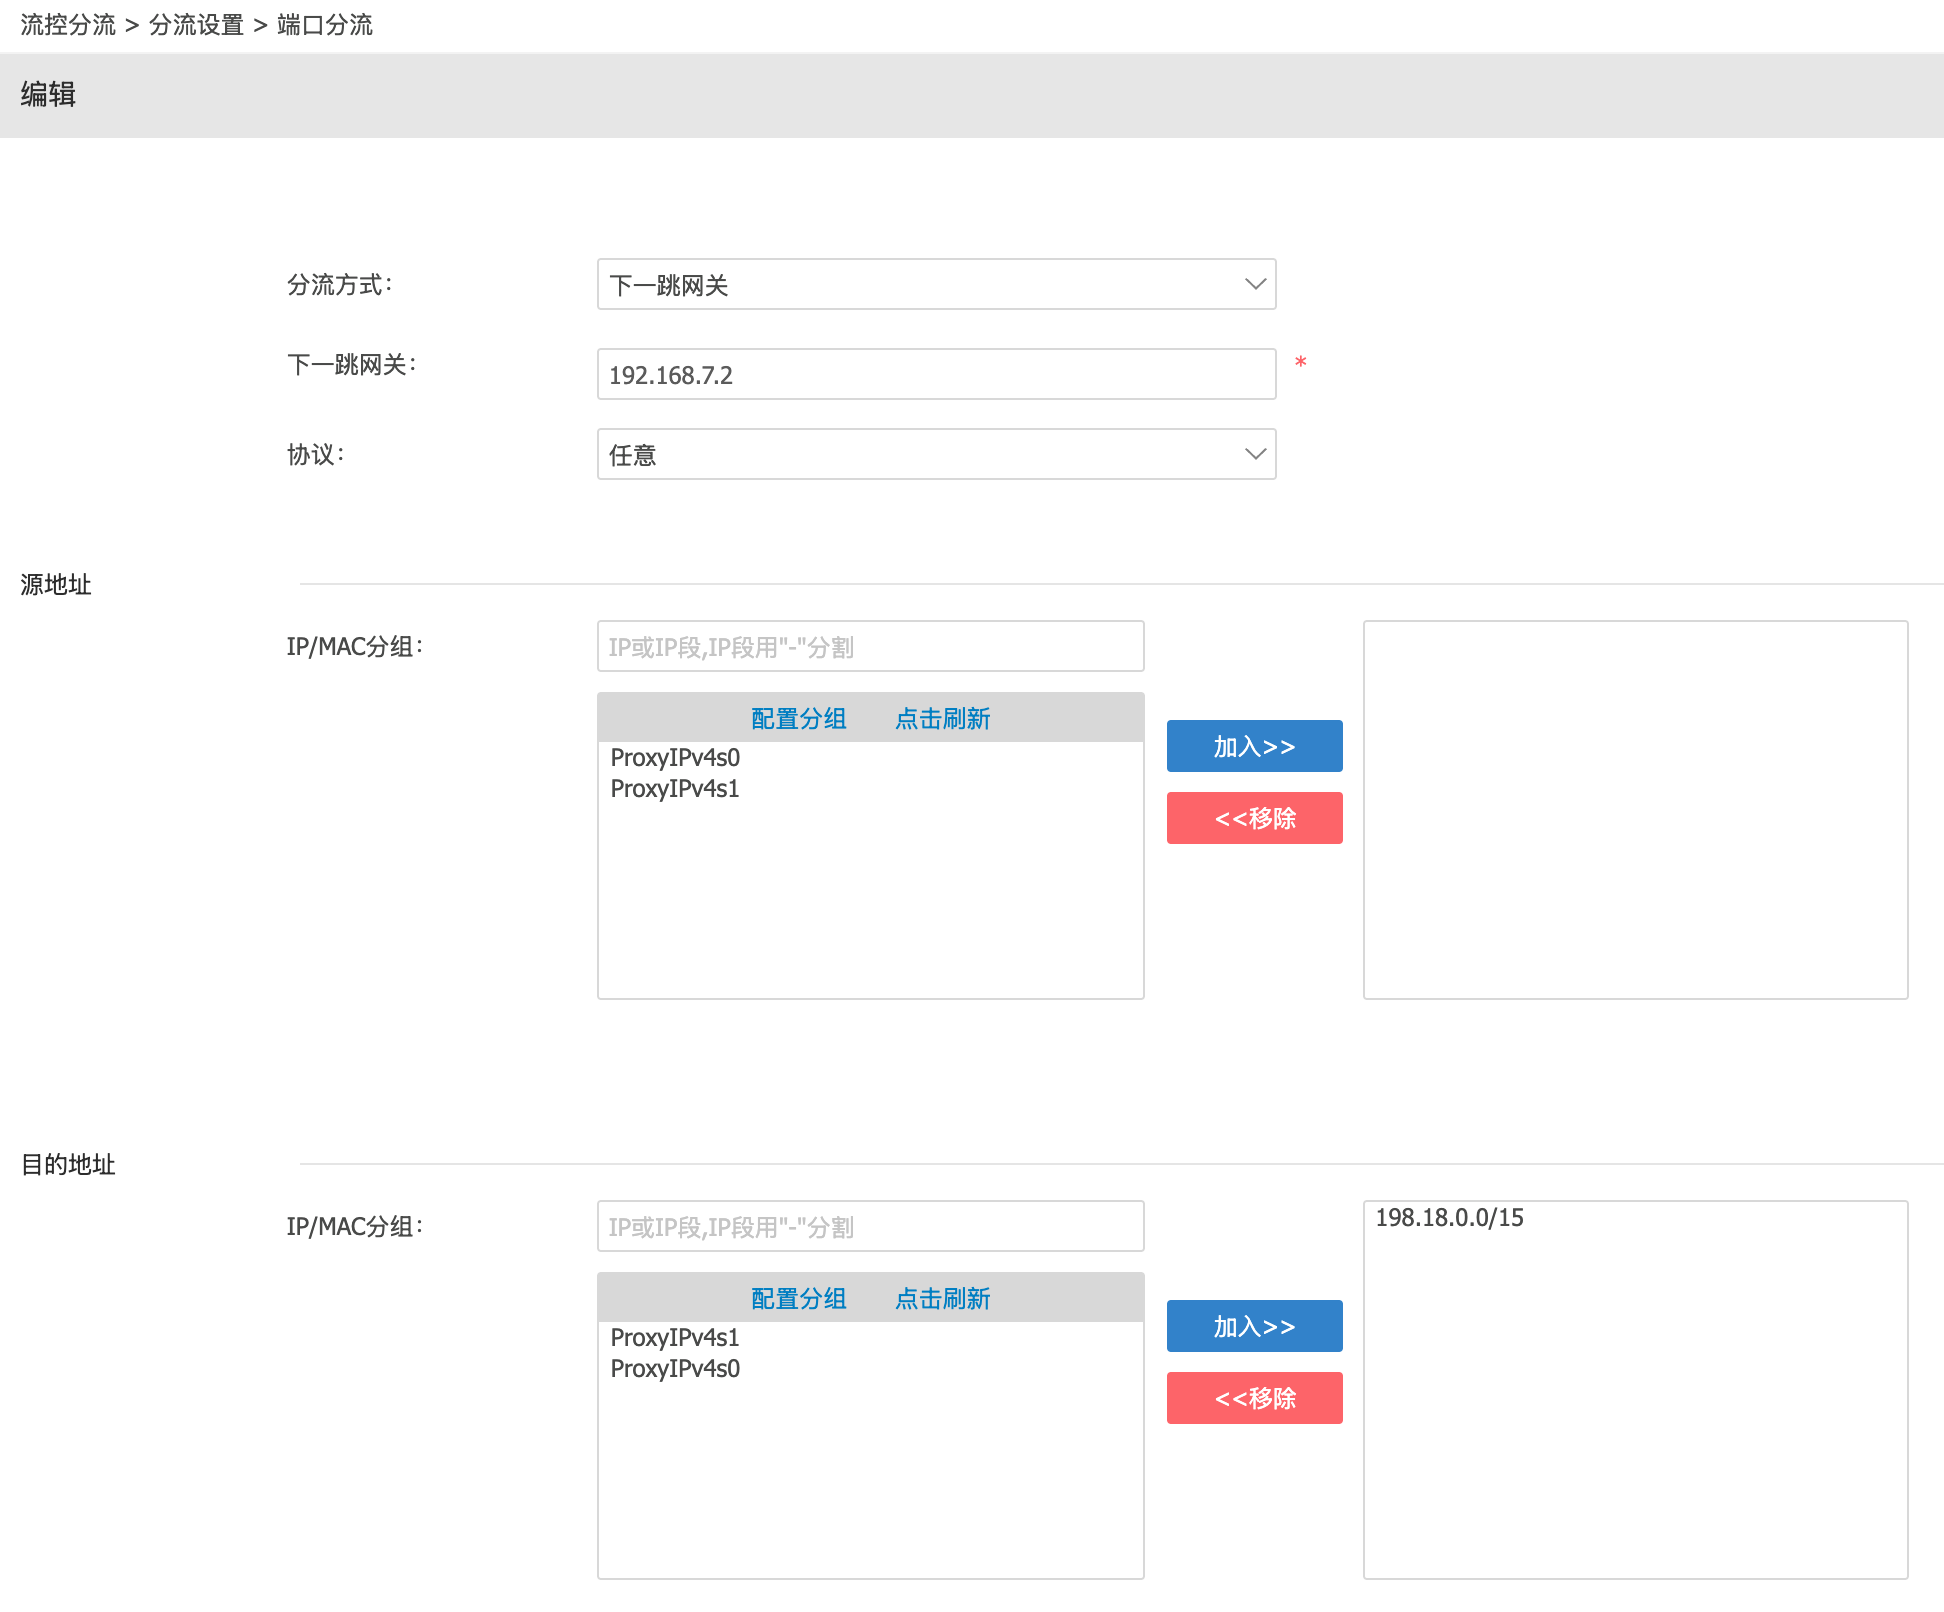Focus the source IP/MAC分组 input field
The width and height of the screenshot is (1944, 1612).
coord(870,646)
